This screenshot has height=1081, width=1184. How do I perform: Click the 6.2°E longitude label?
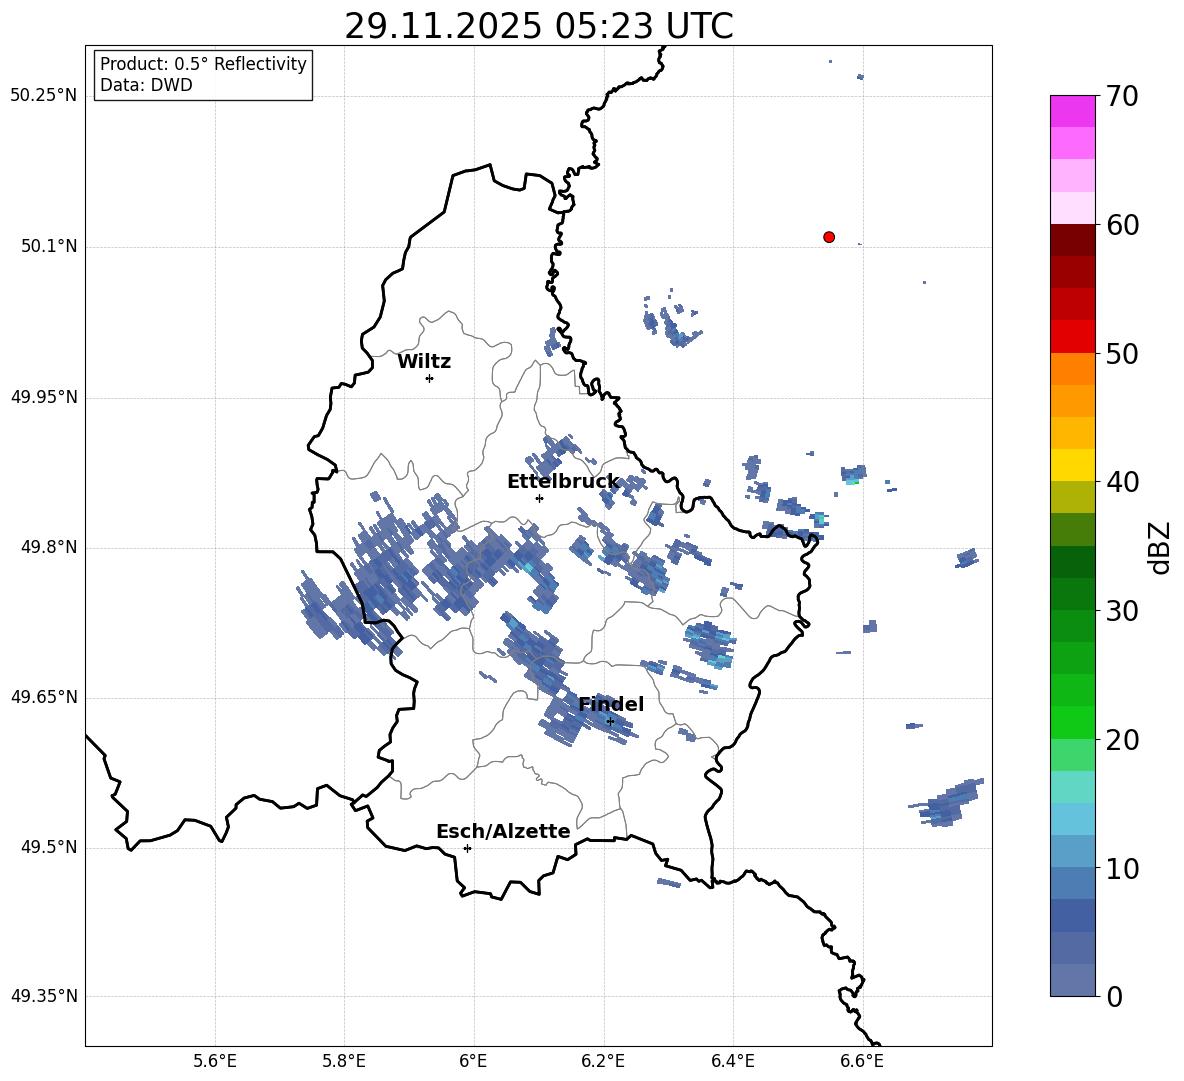click(x=603, y=1061)
